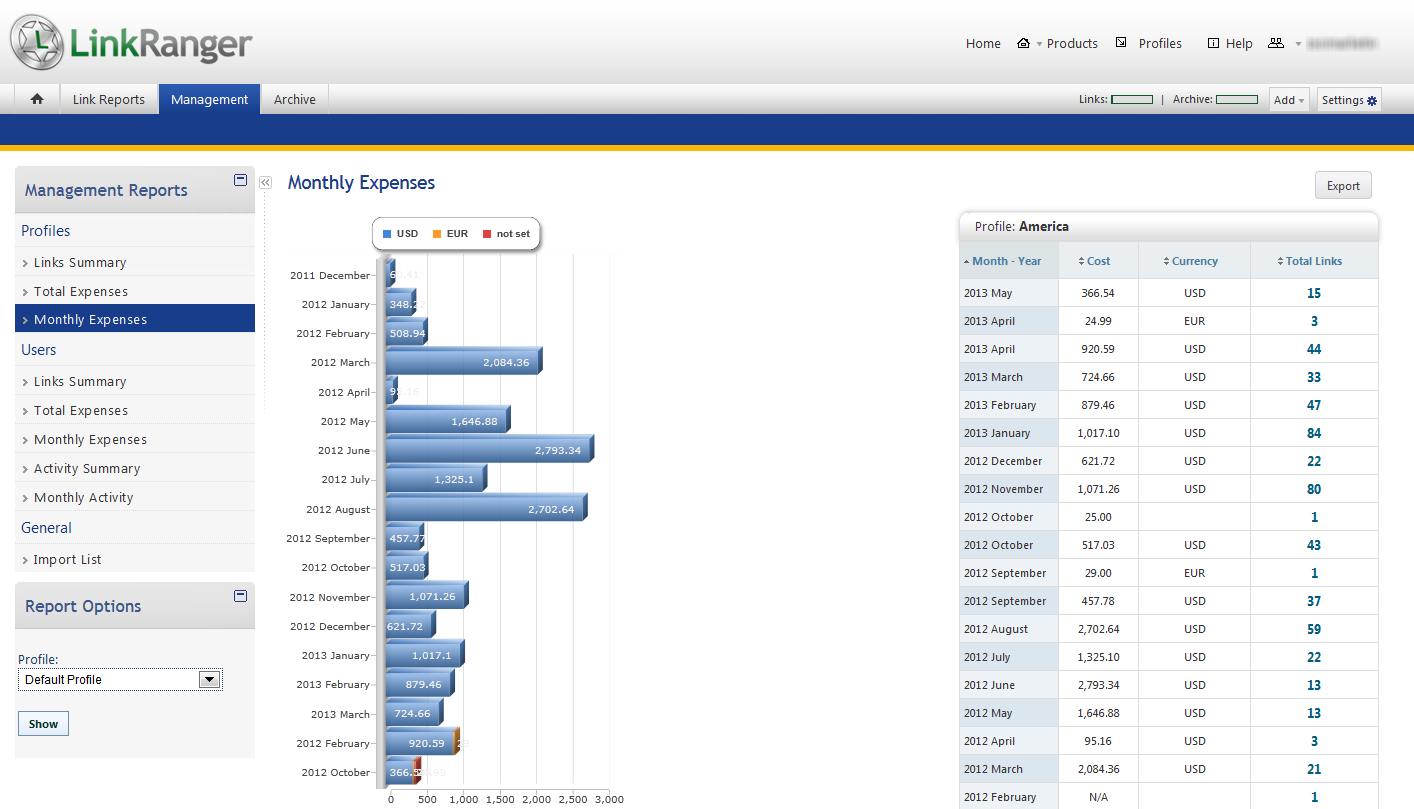Toggle USD series in chart legend
The height and width of the screenshot is (809, 1414).
400,234
